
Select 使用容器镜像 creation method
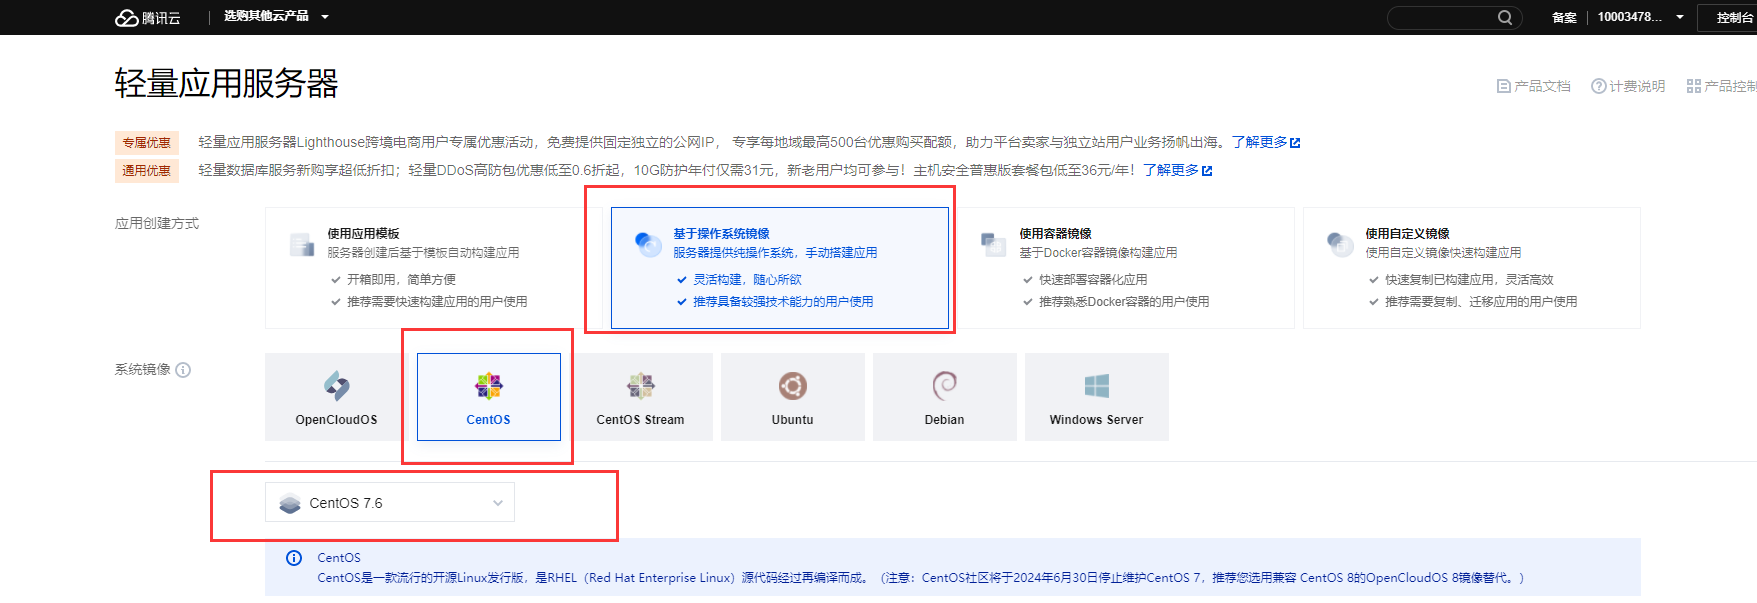(1125, 268)
